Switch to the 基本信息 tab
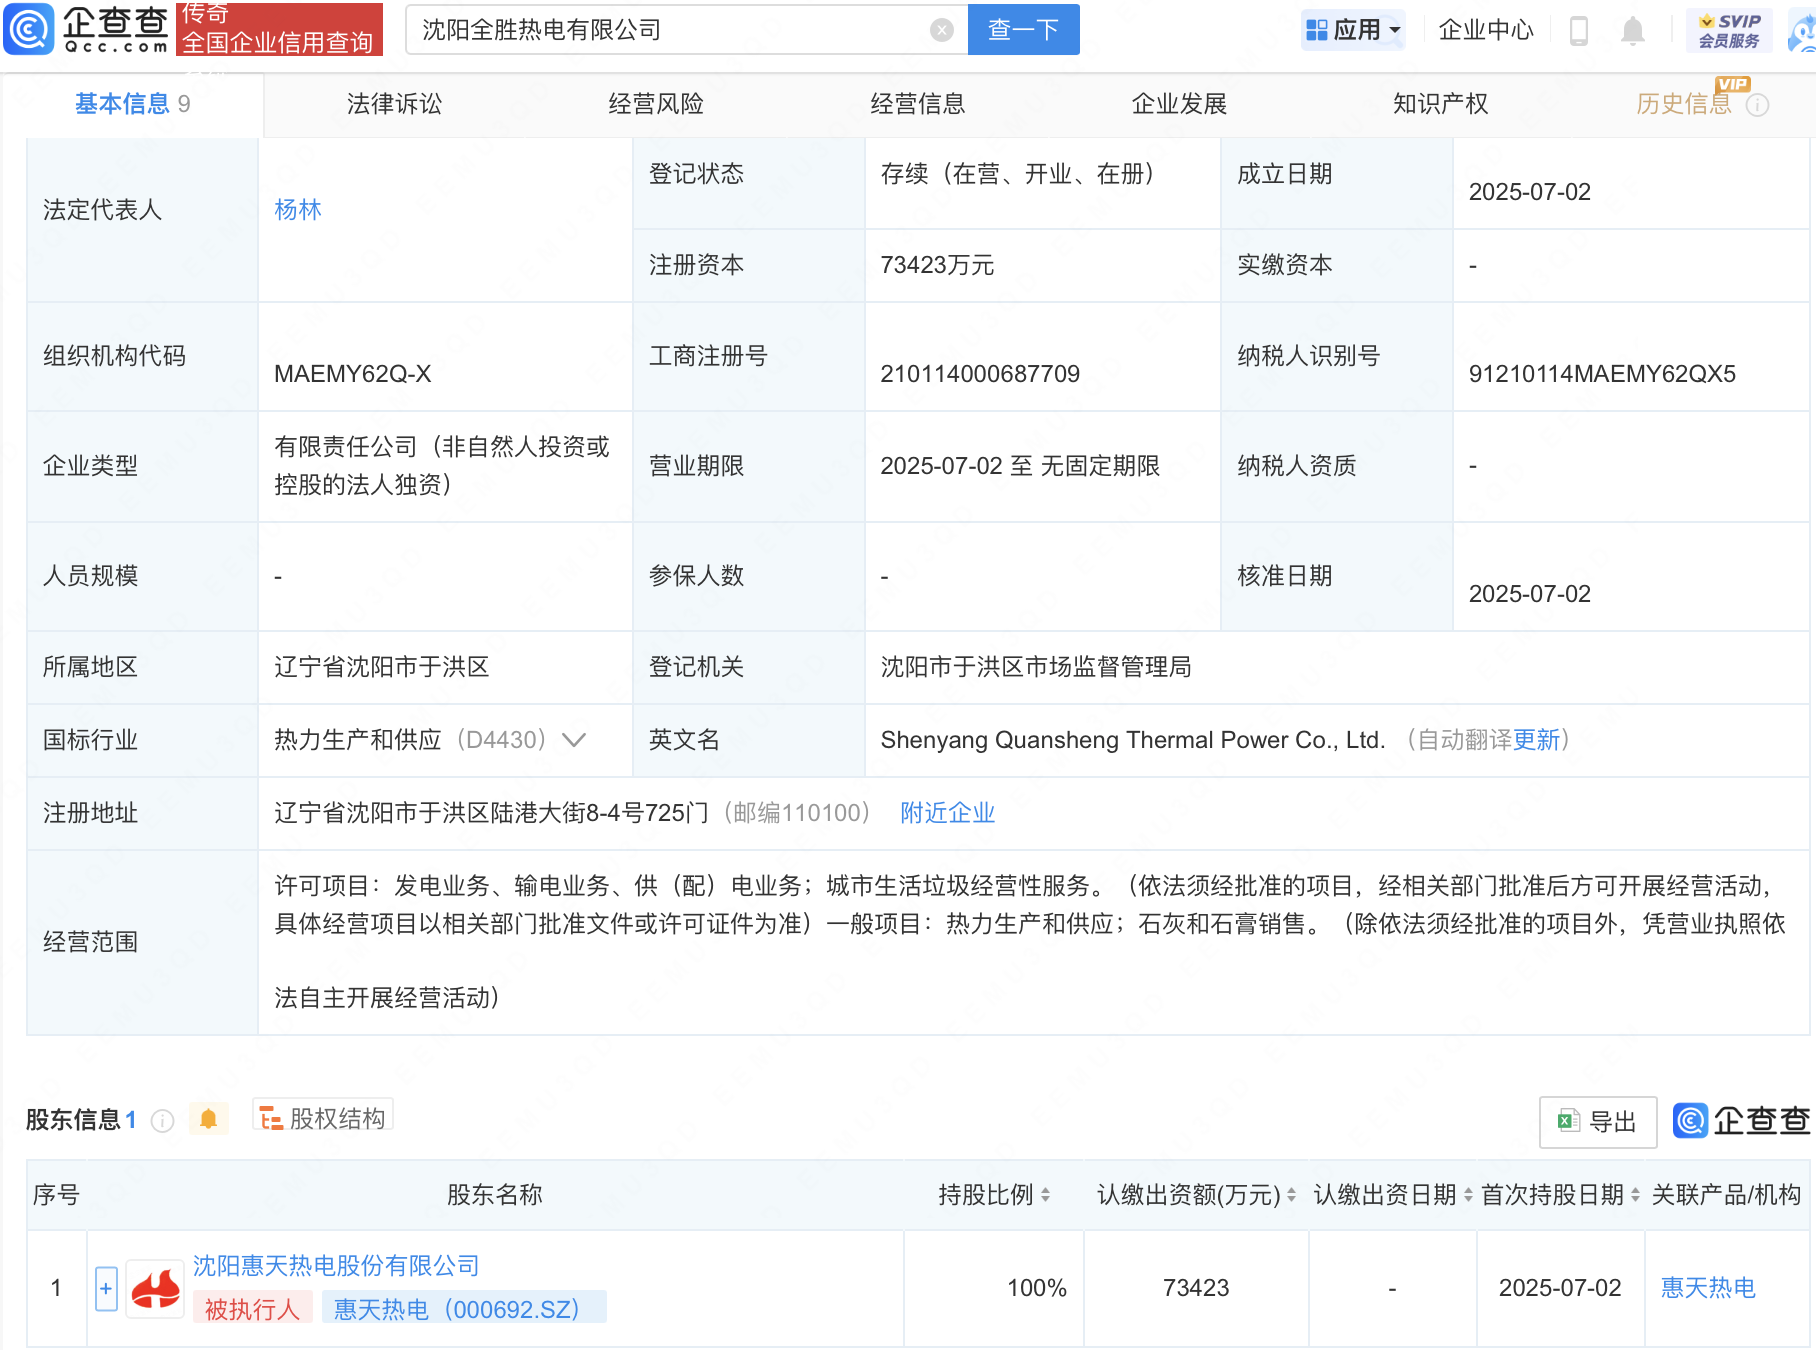Viewport: 1816px width, 1350px height. [132, 104]
